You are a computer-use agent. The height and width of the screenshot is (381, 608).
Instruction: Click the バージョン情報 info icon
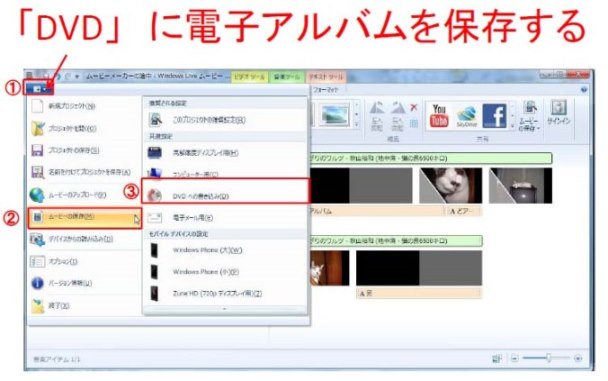pyautogui.click(x=37, y=283)
